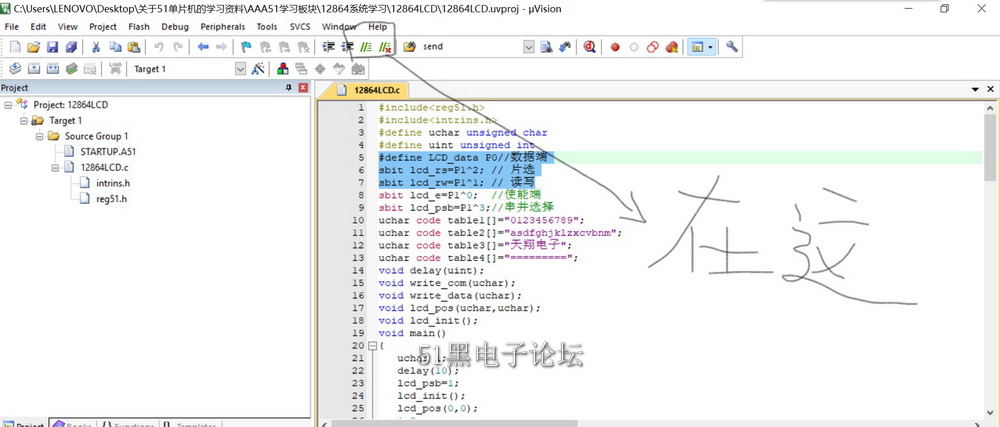Open the Project menu

103,27
